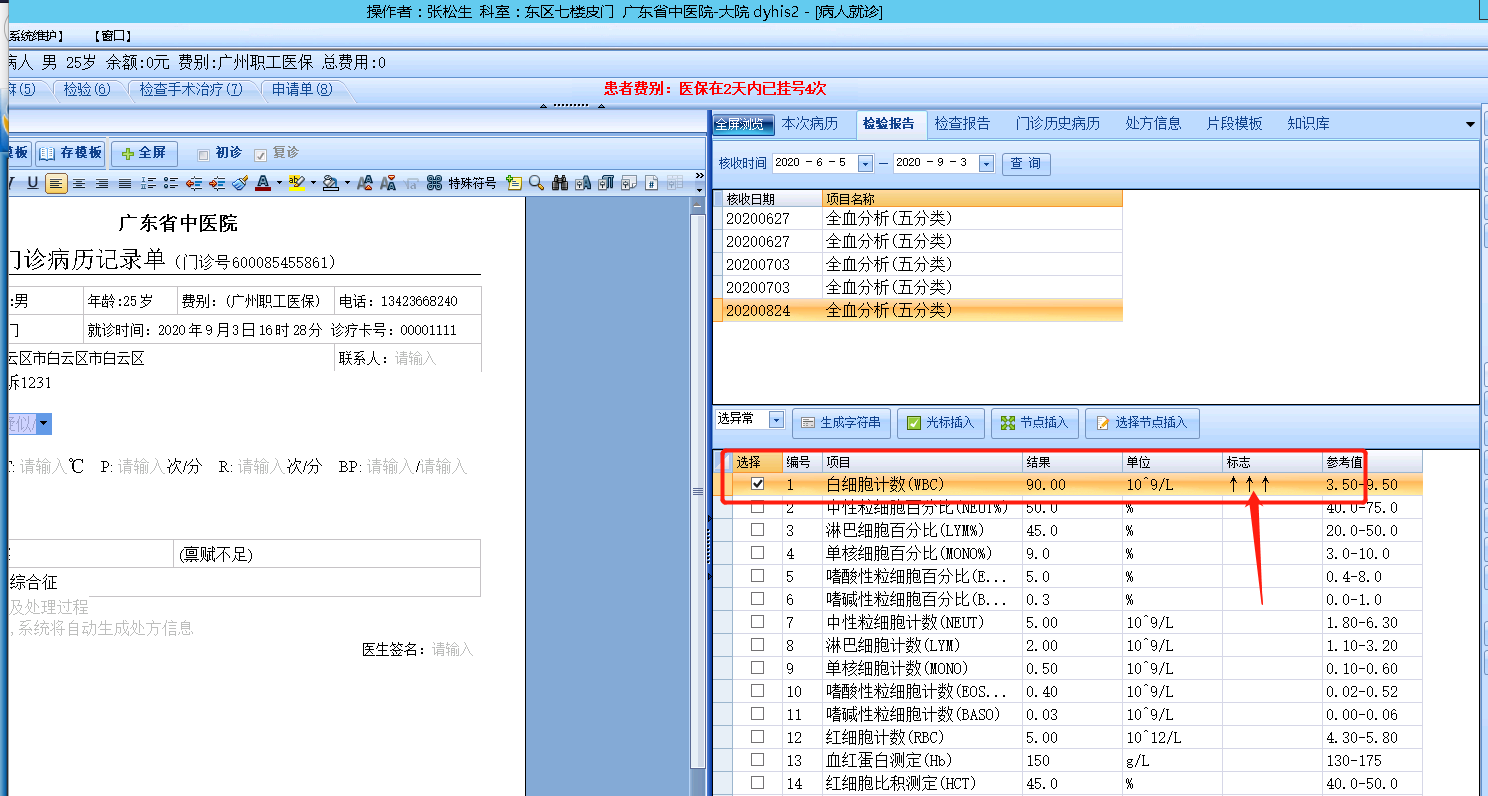Check the 中性粒细胞计数(NEUT) row checkbox
Screen dimensions: 1488x796
[x=758, y=622]
